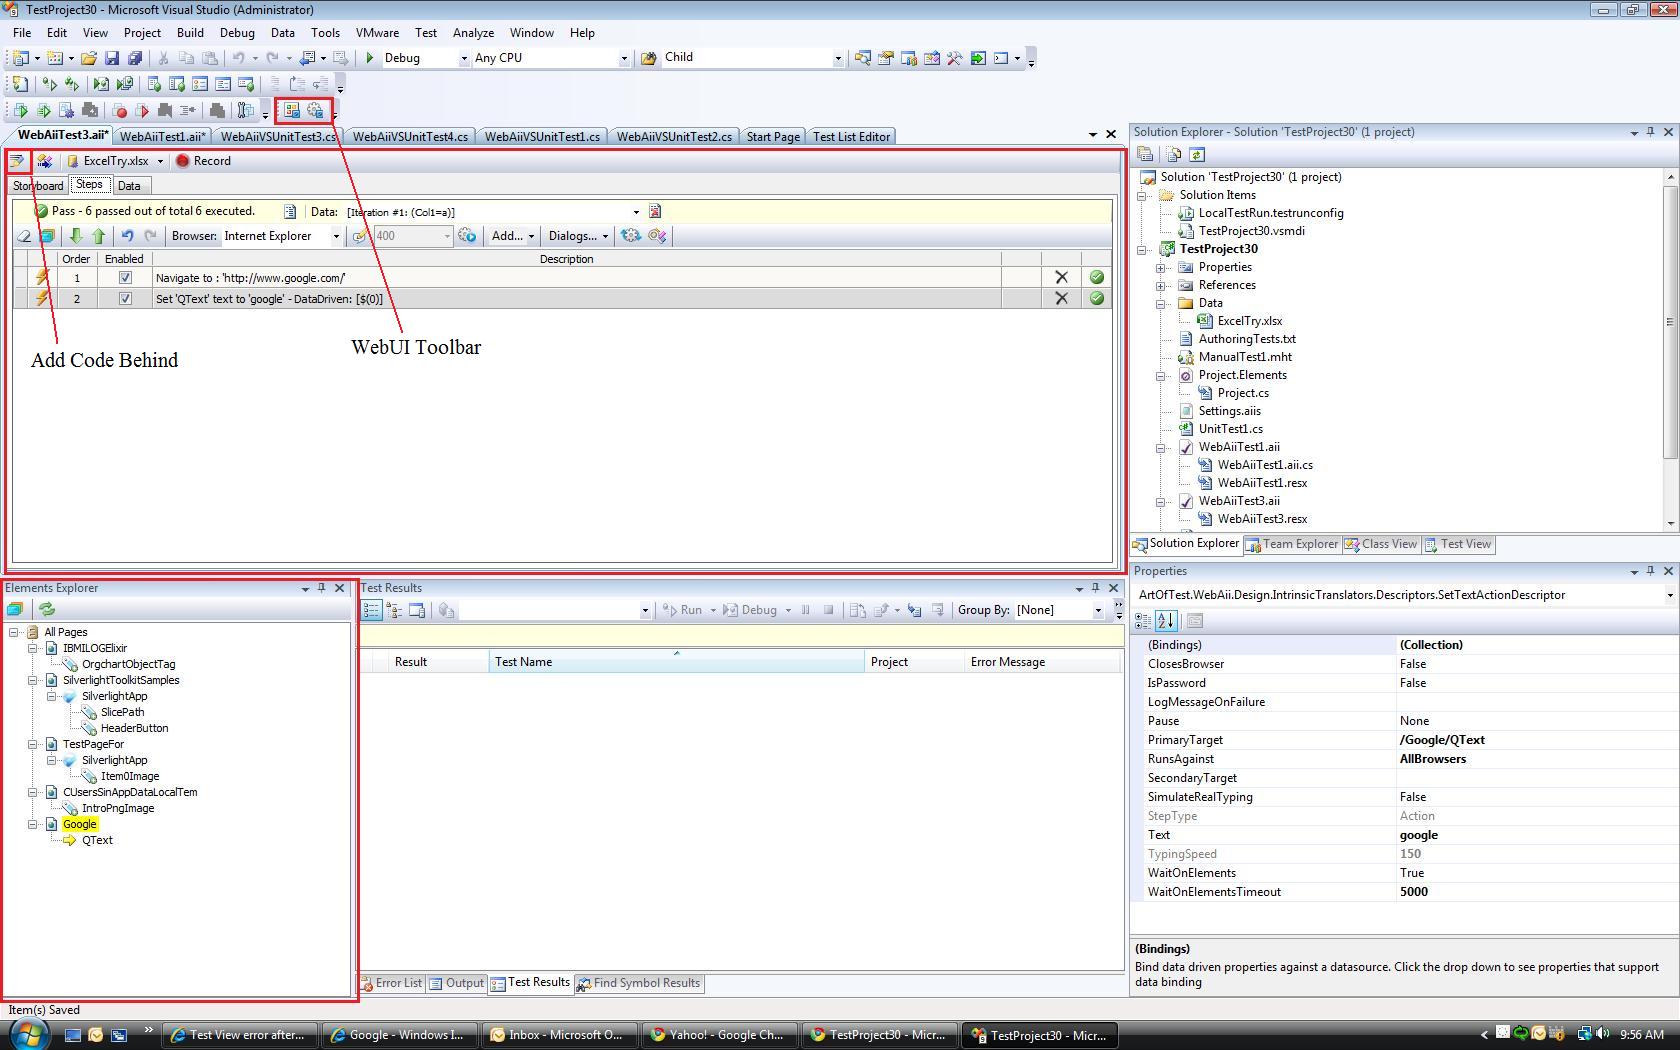Switch to the Data tab
Viewport: 1680px width, 1050px height.
click(x=129, y=186)
